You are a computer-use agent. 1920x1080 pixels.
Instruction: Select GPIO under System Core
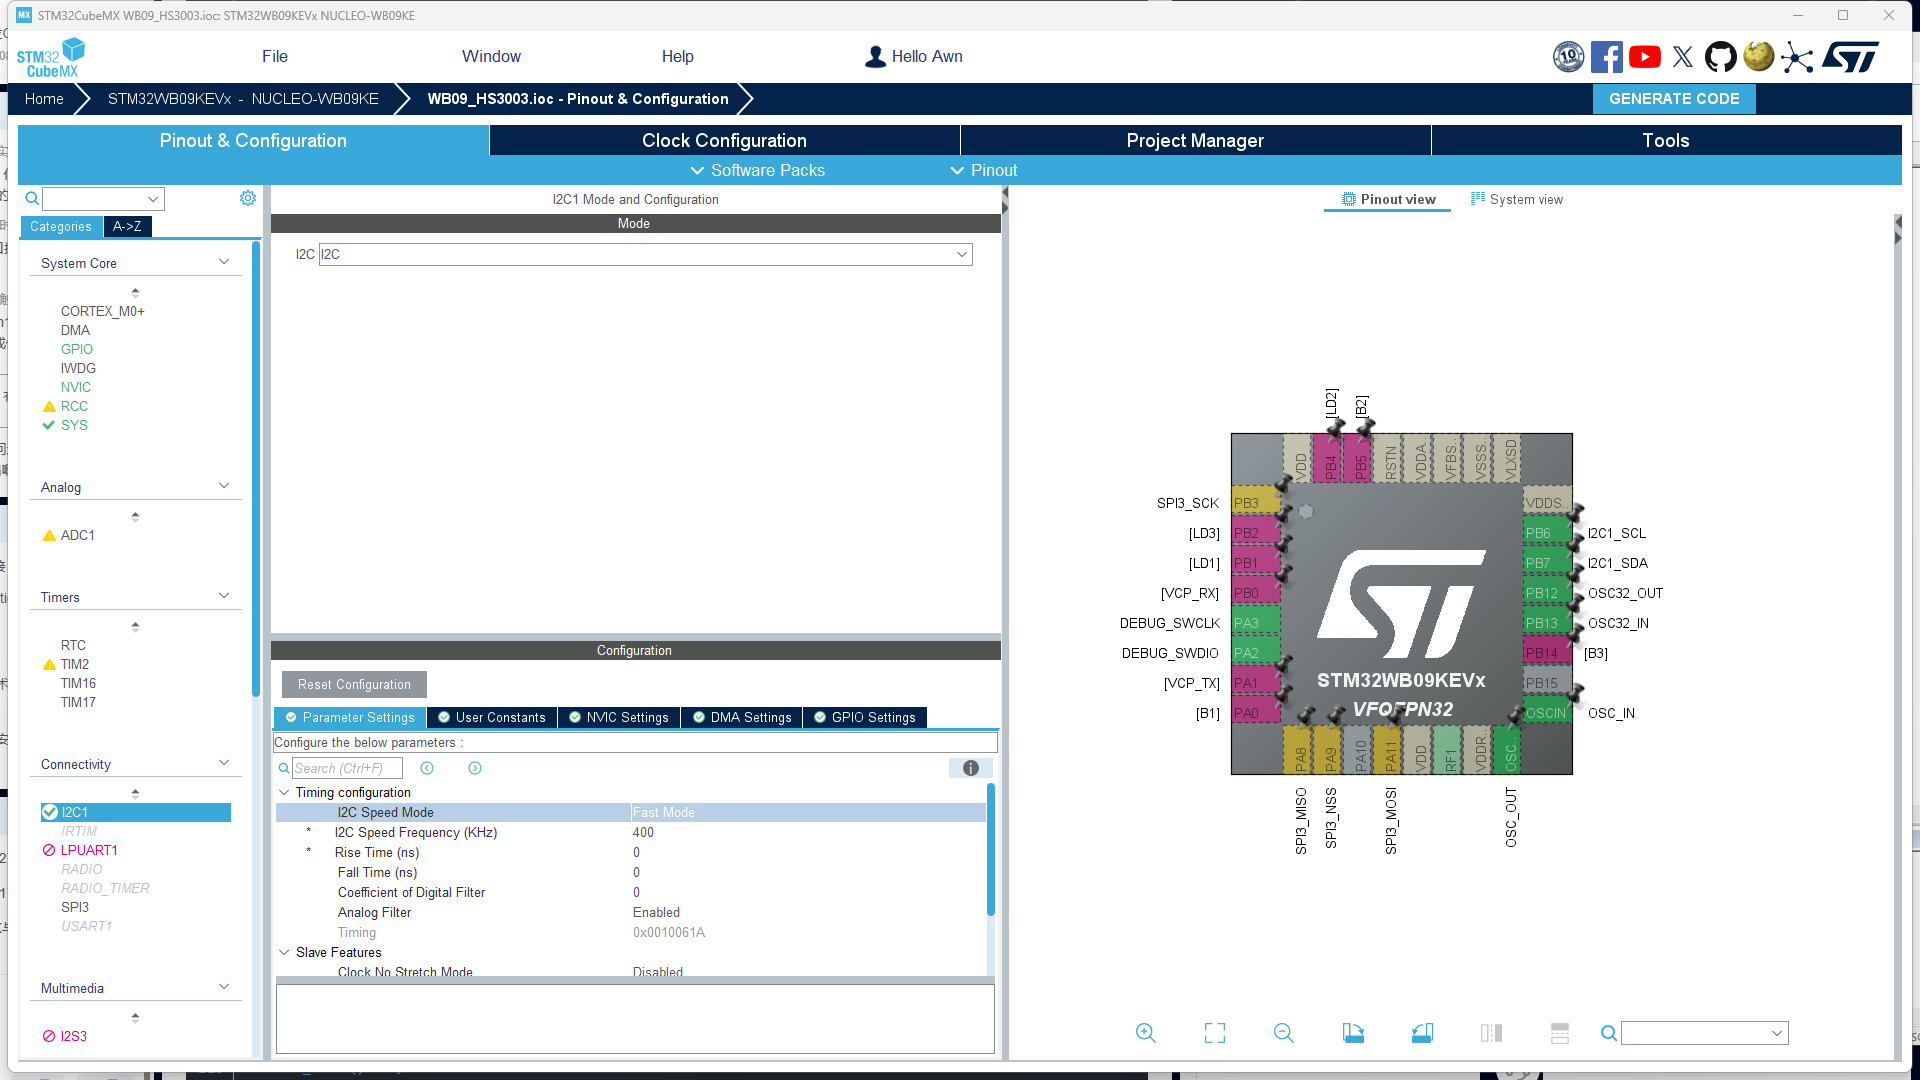tap(77, 349)
